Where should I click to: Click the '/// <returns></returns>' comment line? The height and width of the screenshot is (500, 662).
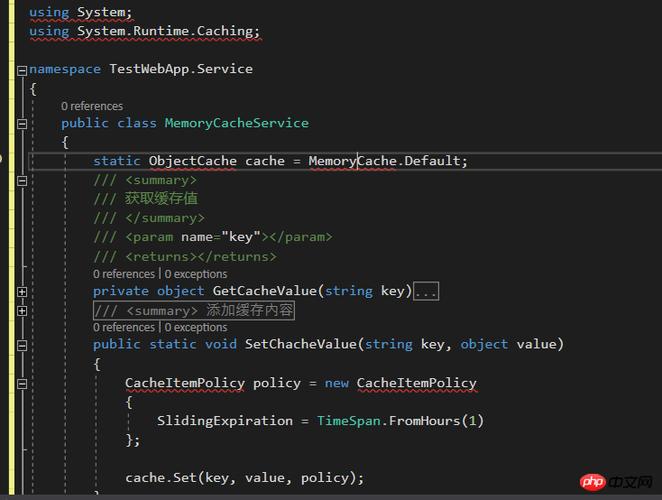185,256
